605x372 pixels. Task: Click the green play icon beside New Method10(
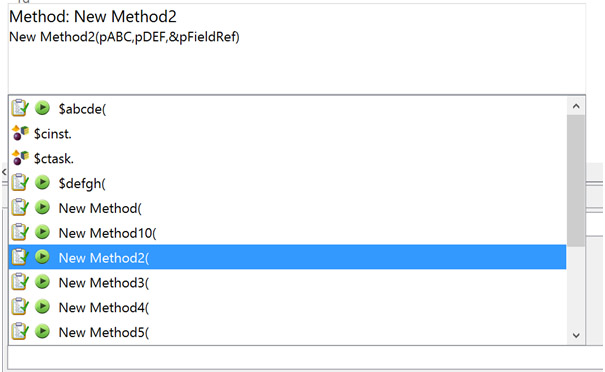pos(42,232)
